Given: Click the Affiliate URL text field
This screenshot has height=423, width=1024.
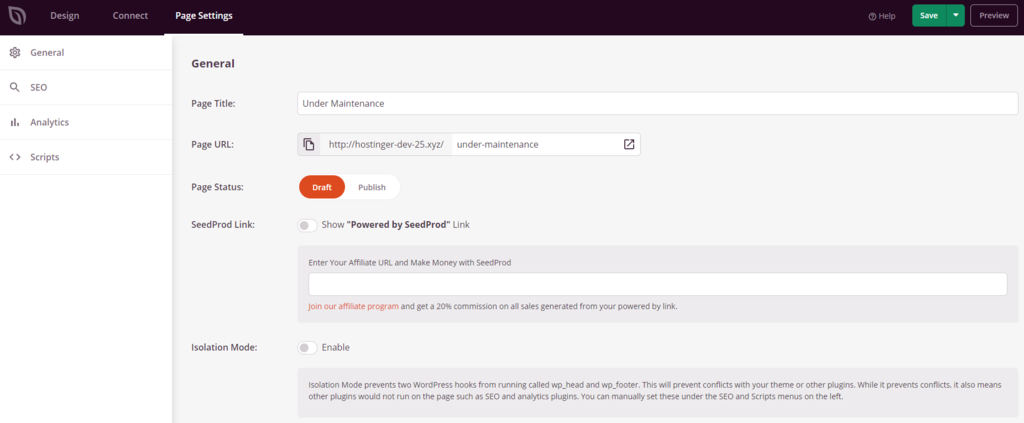Looking at the screenshot, I should (x=657, y=284).
